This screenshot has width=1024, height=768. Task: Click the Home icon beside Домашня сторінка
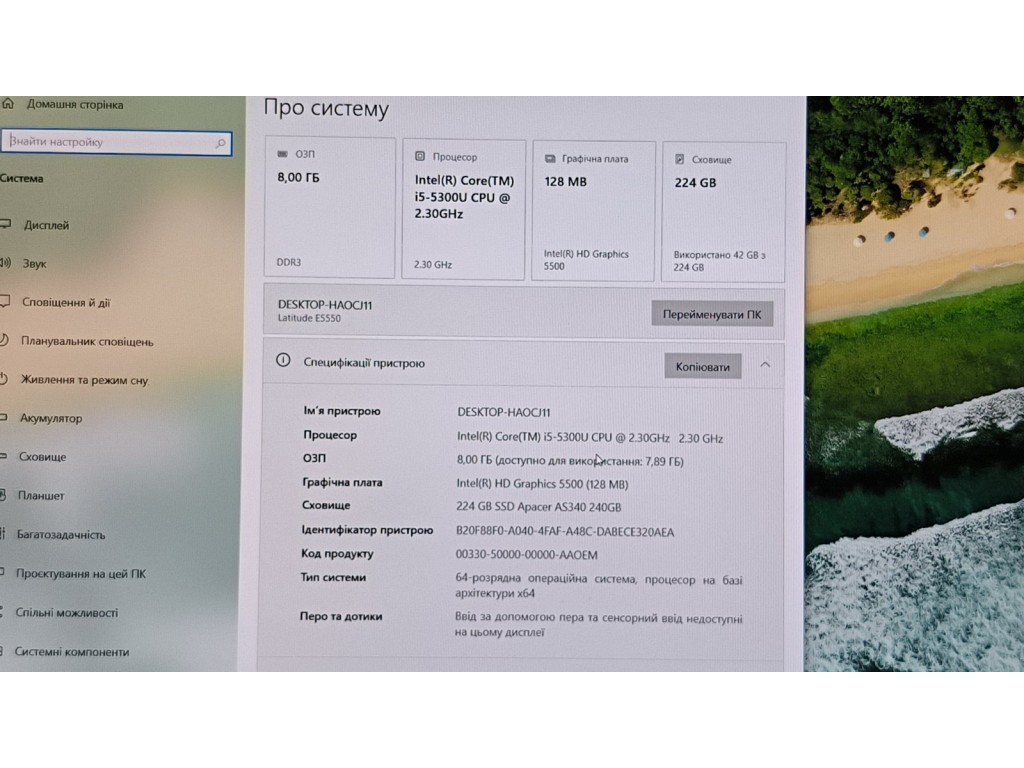click(8, 104)
